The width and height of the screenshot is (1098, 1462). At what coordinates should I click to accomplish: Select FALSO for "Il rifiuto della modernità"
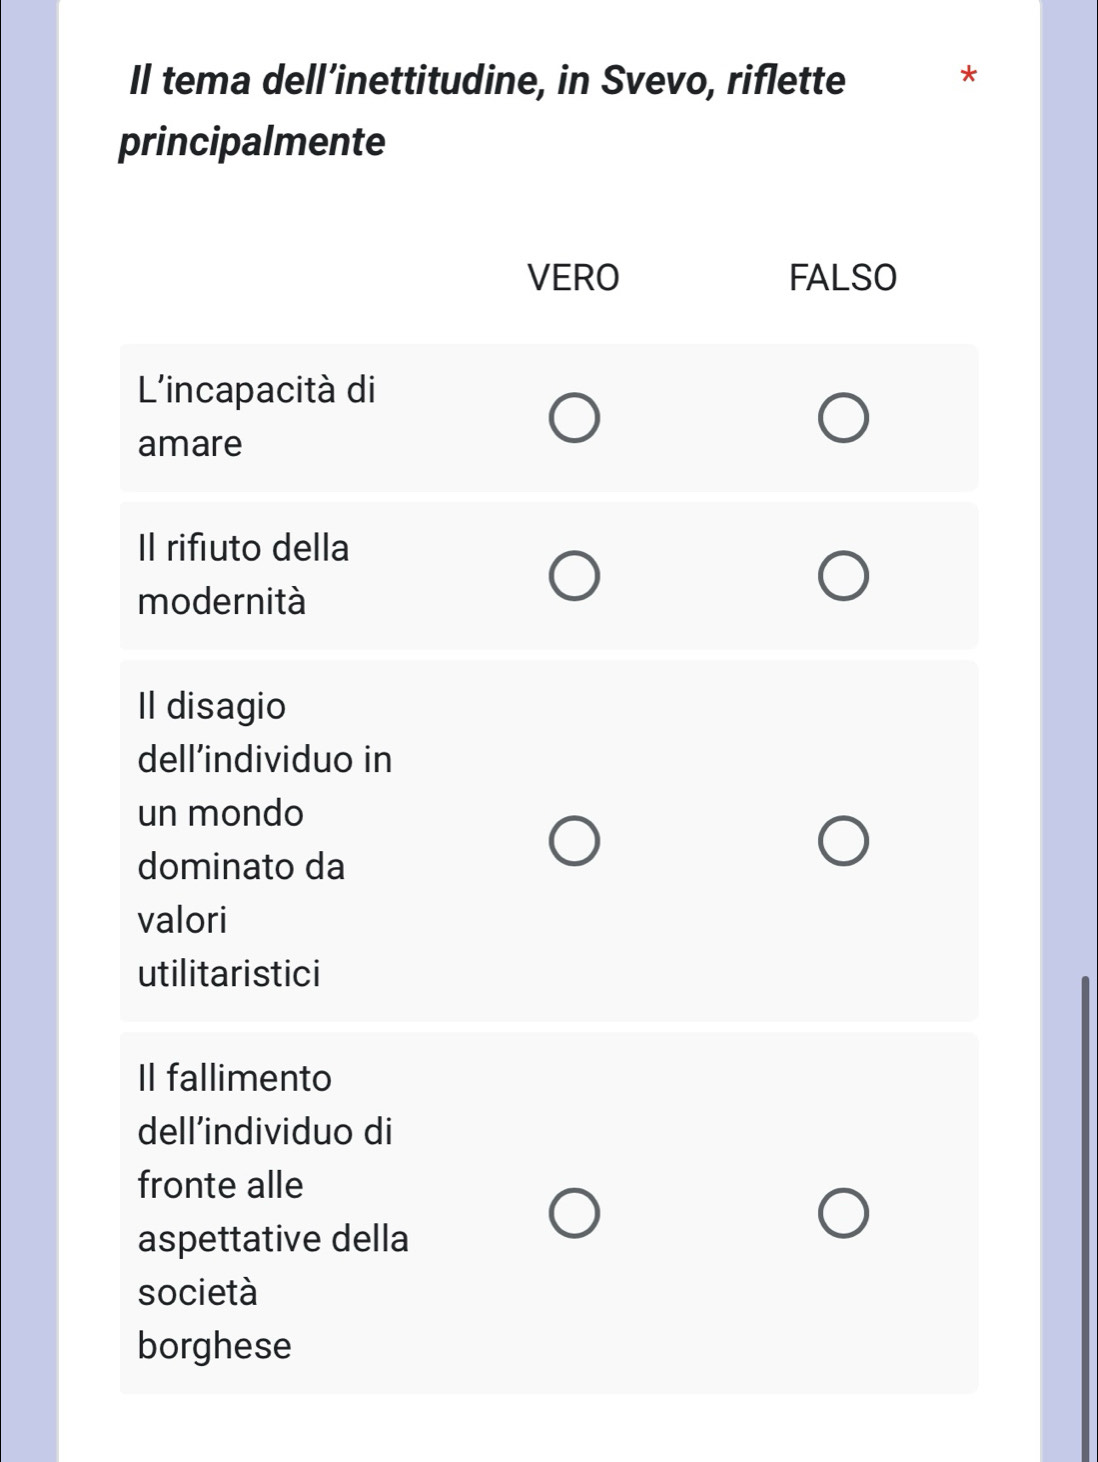coord(843,576)
